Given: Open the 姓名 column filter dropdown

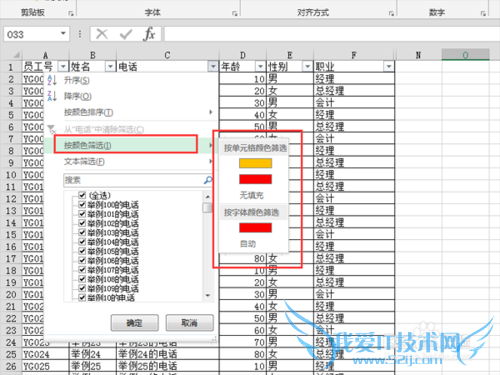Looking at the screenshot, I should click(x=110, y=67).
